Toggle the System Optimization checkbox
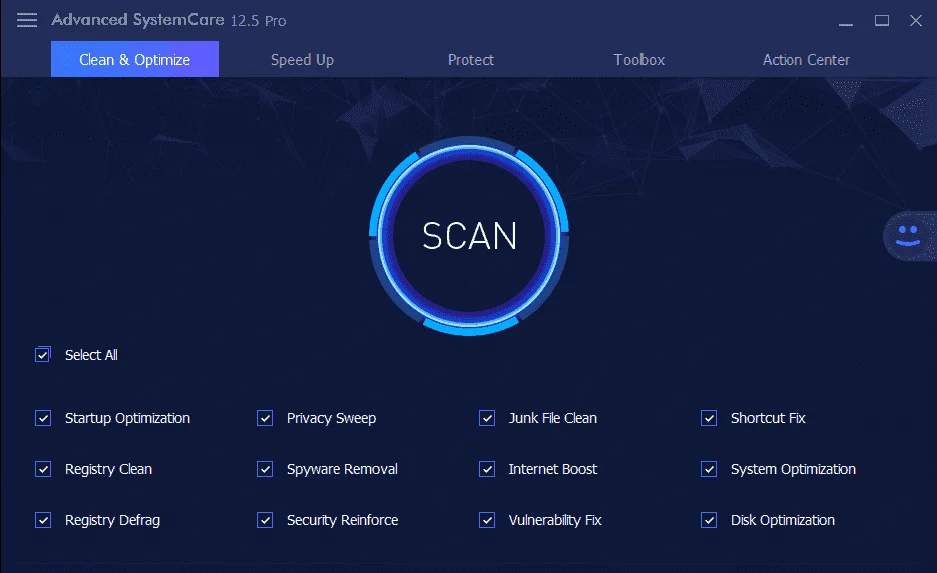Image resolution: width=937 pixels, height=573 pixels. pos(709,469)
